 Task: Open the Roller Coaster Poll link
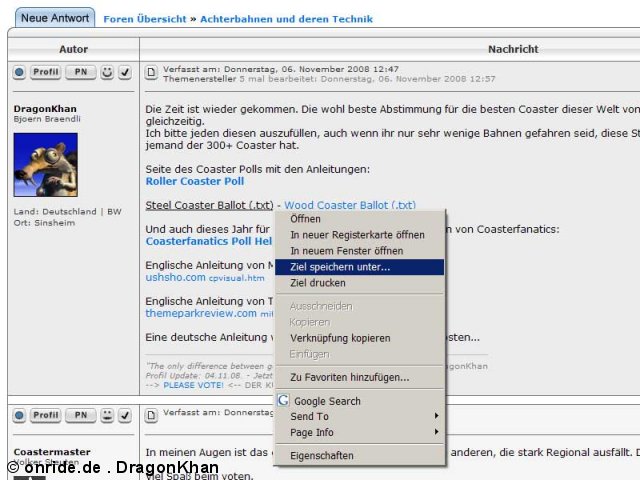tap(195, 182)
